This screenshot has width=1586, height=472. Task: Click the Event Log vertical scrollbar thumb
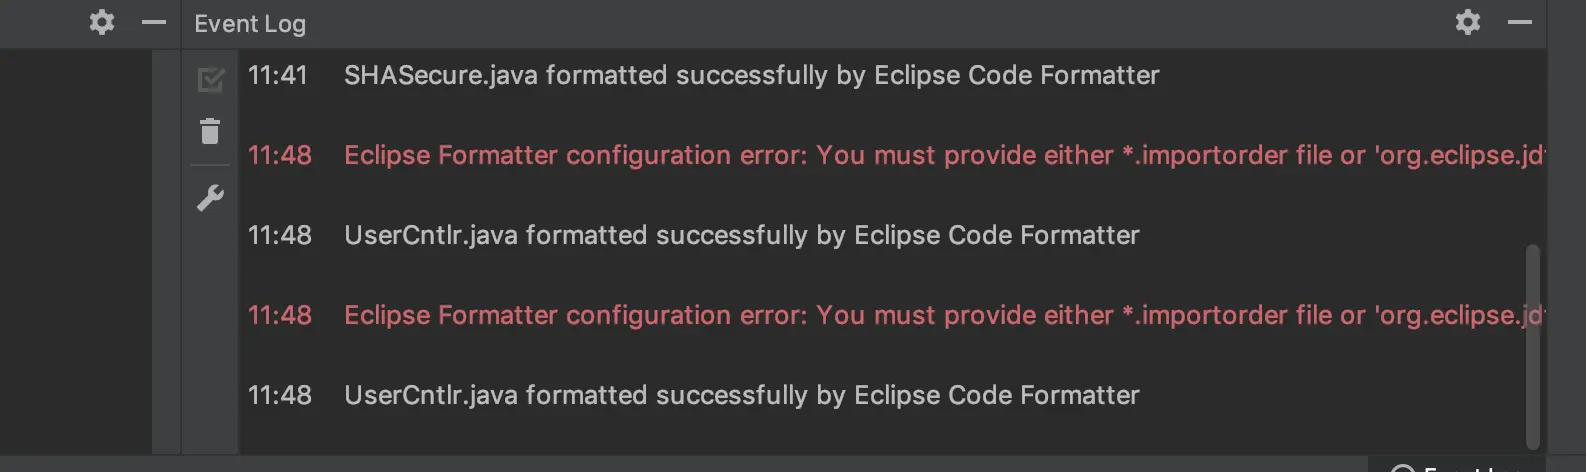coord(1532,347)
